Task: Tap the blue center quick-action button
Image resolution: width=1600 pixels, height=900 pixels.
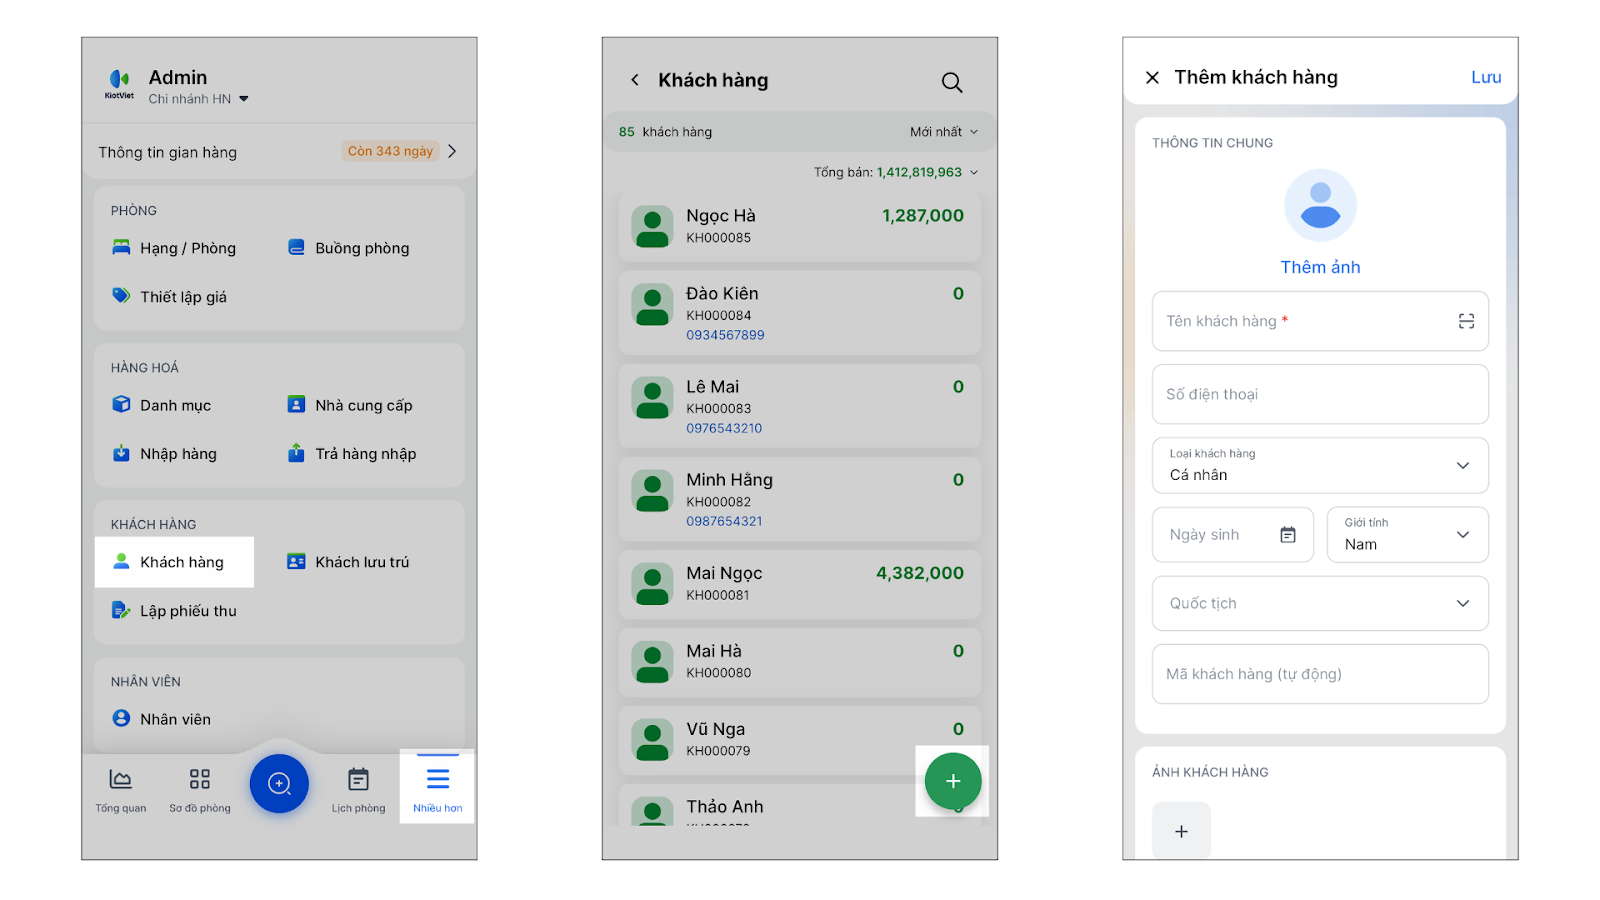Action: (279, 783)
